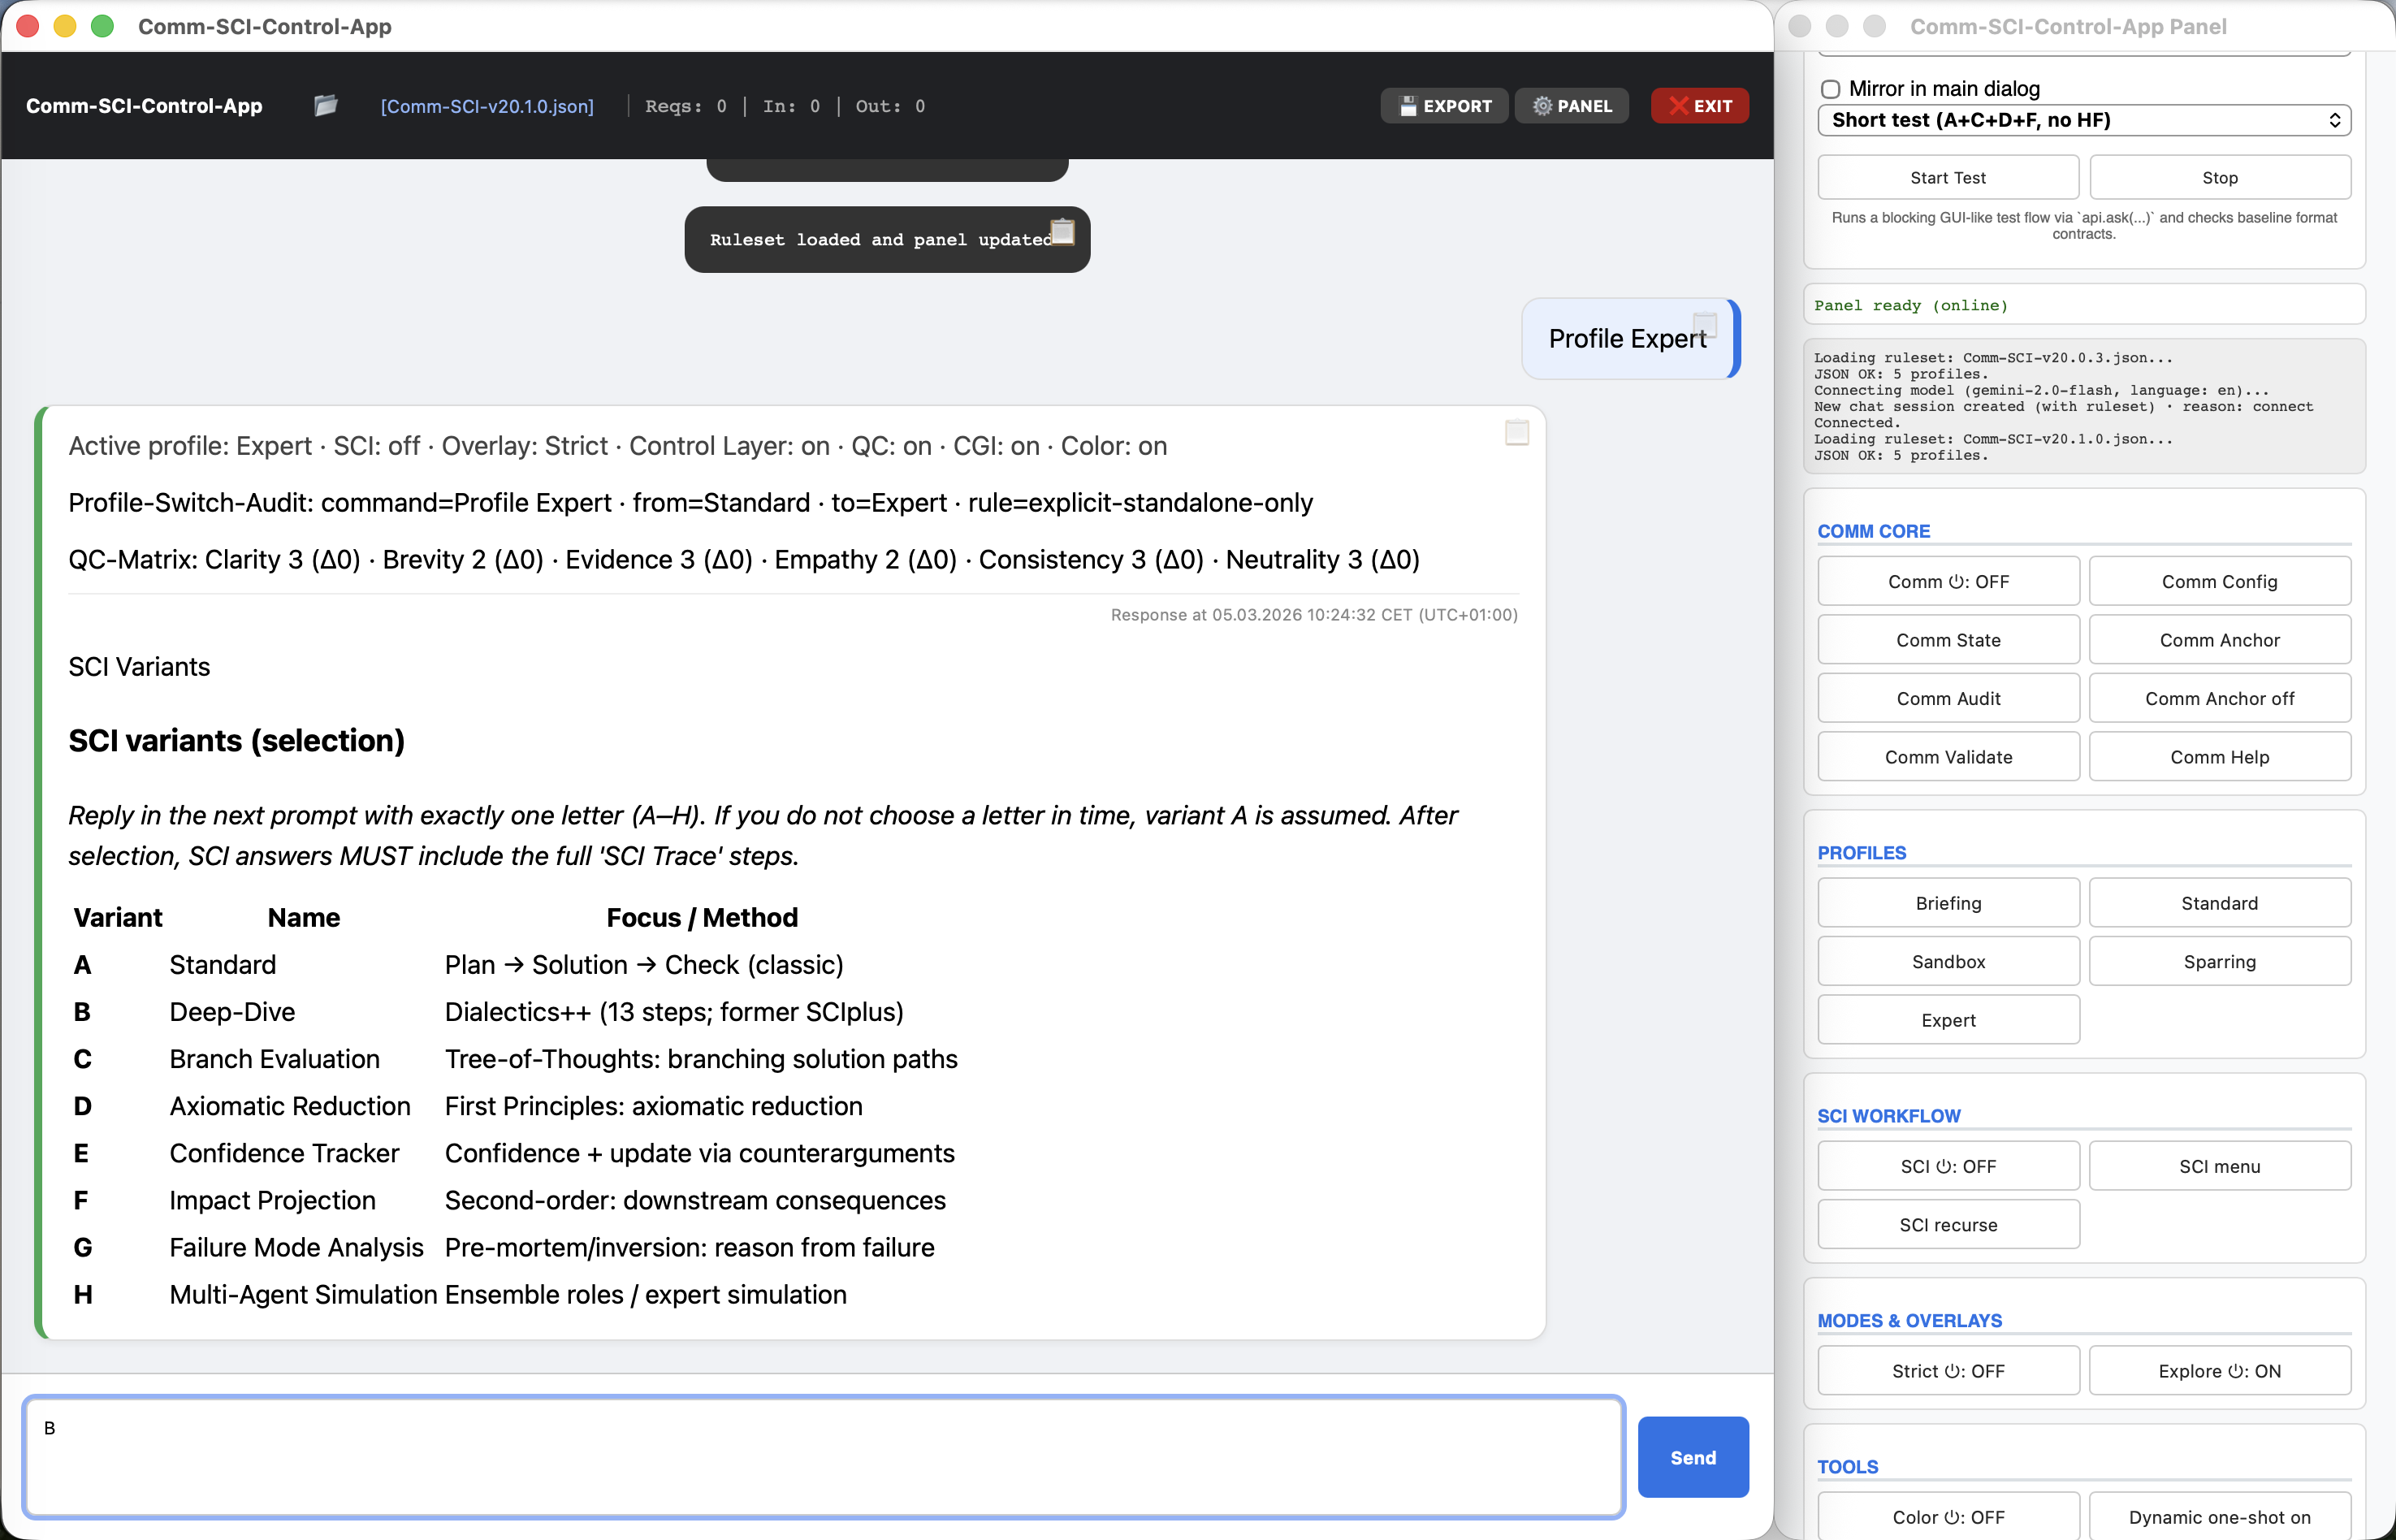
Task: Copy the SCI variants response via clipboard icon
Action: [x=1516, y=433]
